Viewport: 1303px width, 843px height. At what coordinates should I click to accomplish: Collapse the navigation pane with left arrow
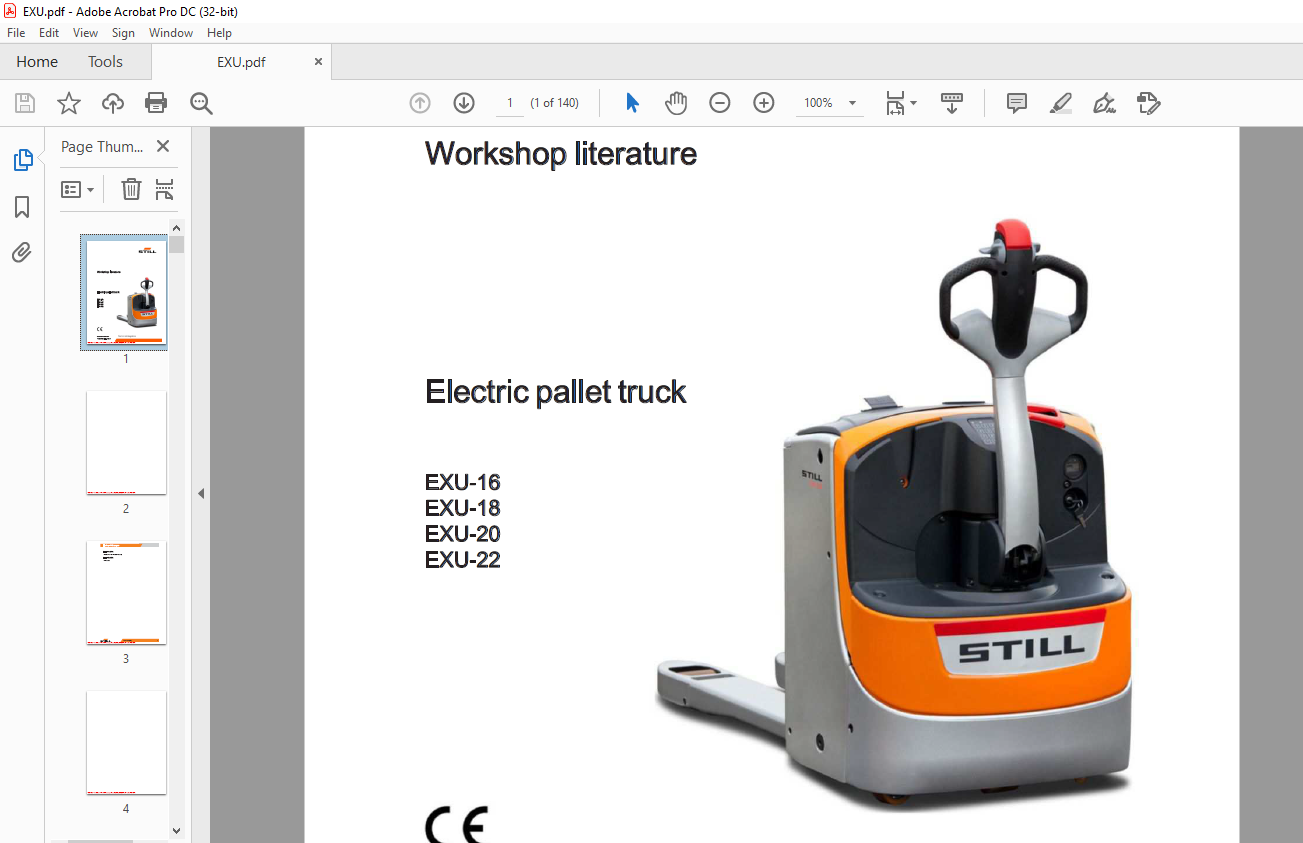pyautogui.click(x=201, y=493)
